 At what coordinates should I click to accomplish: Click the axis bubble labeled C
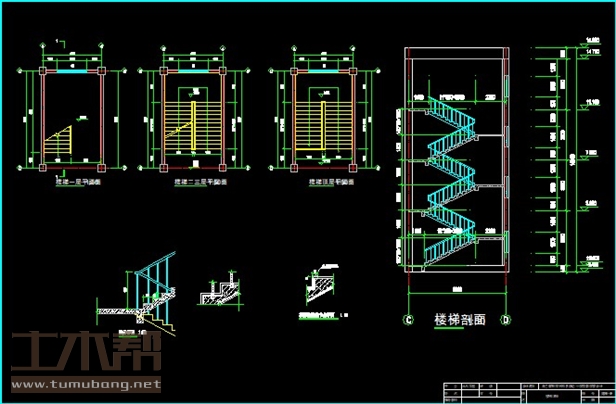click(x=408, y=320)
